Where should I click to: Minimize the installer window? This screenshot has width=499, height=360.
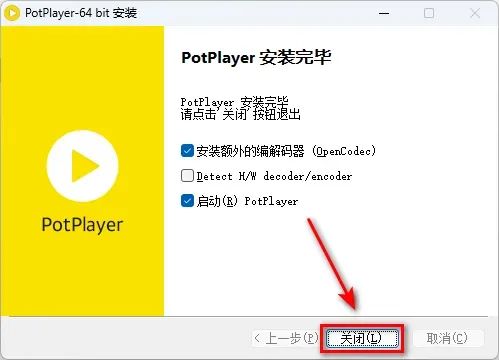tap(384, 14)
